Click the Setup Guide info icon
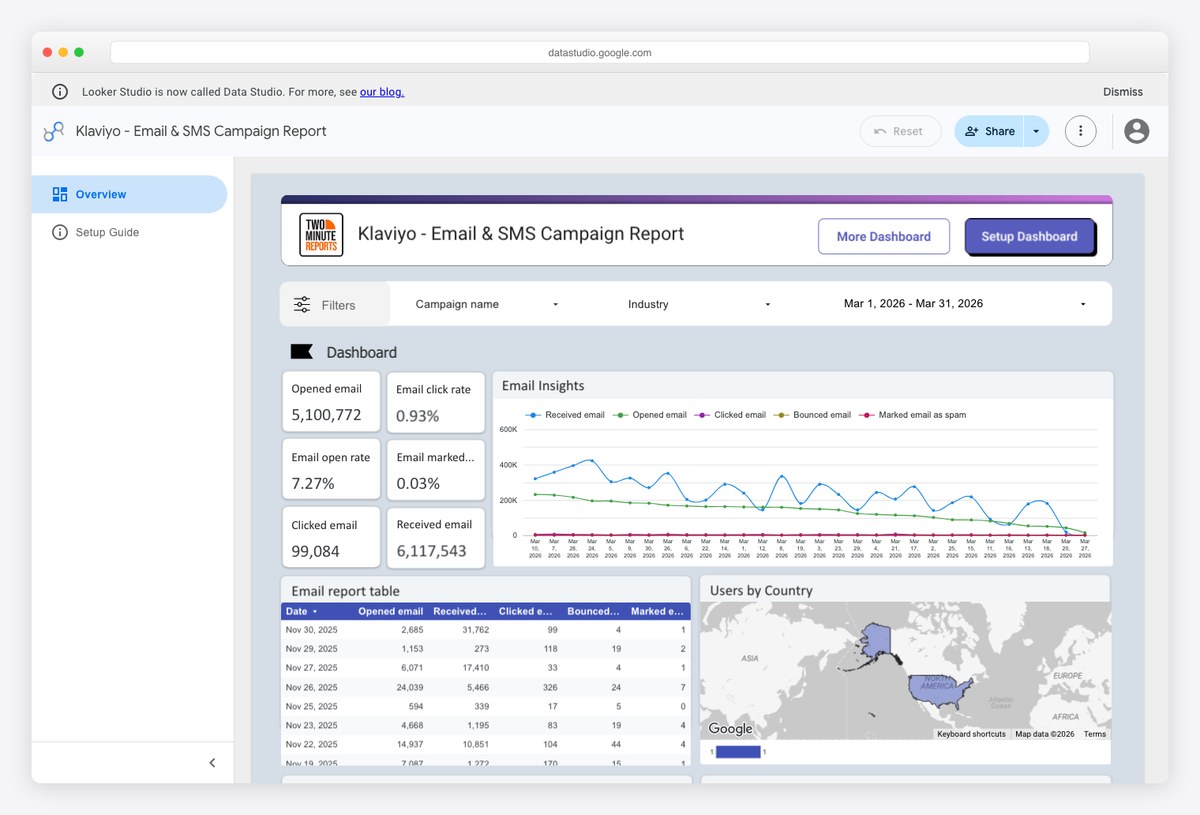Viewport: 1200px width, 815px height. (60, 232)
